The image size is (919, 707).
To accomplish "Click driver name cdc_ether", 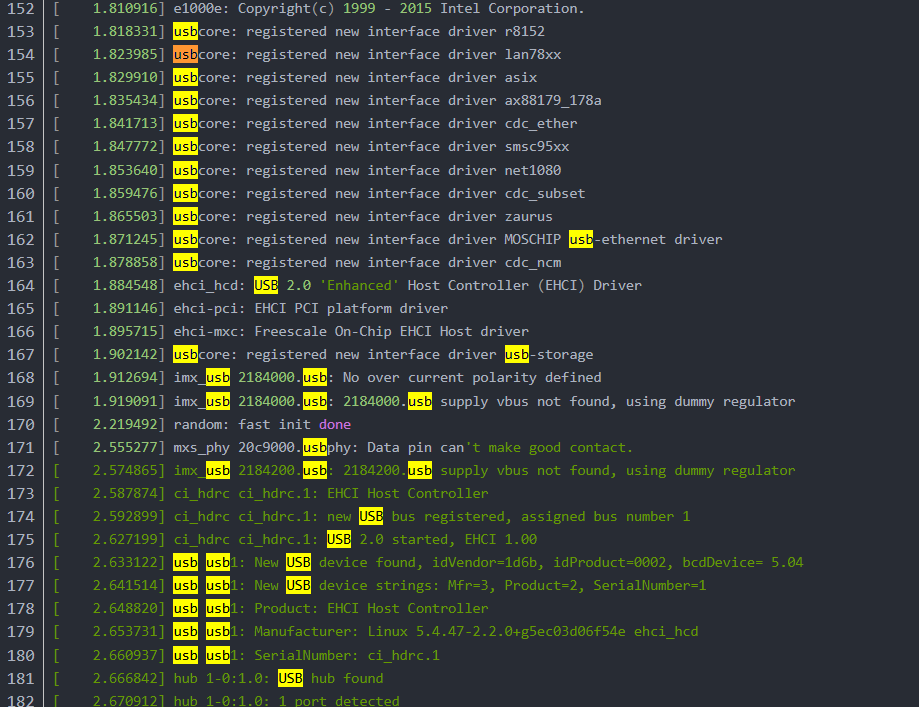I will (x=541, y=124).
